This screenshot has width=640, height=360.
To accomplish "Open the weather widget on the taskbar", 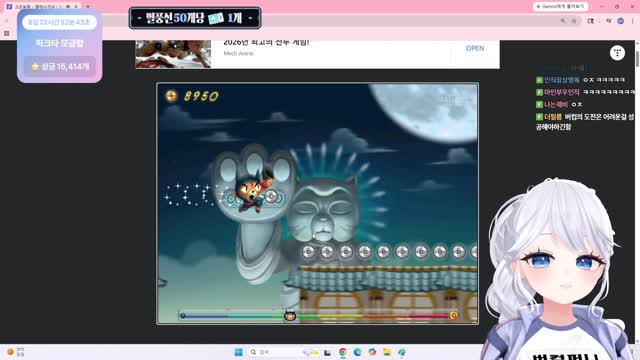I will 16,352.
